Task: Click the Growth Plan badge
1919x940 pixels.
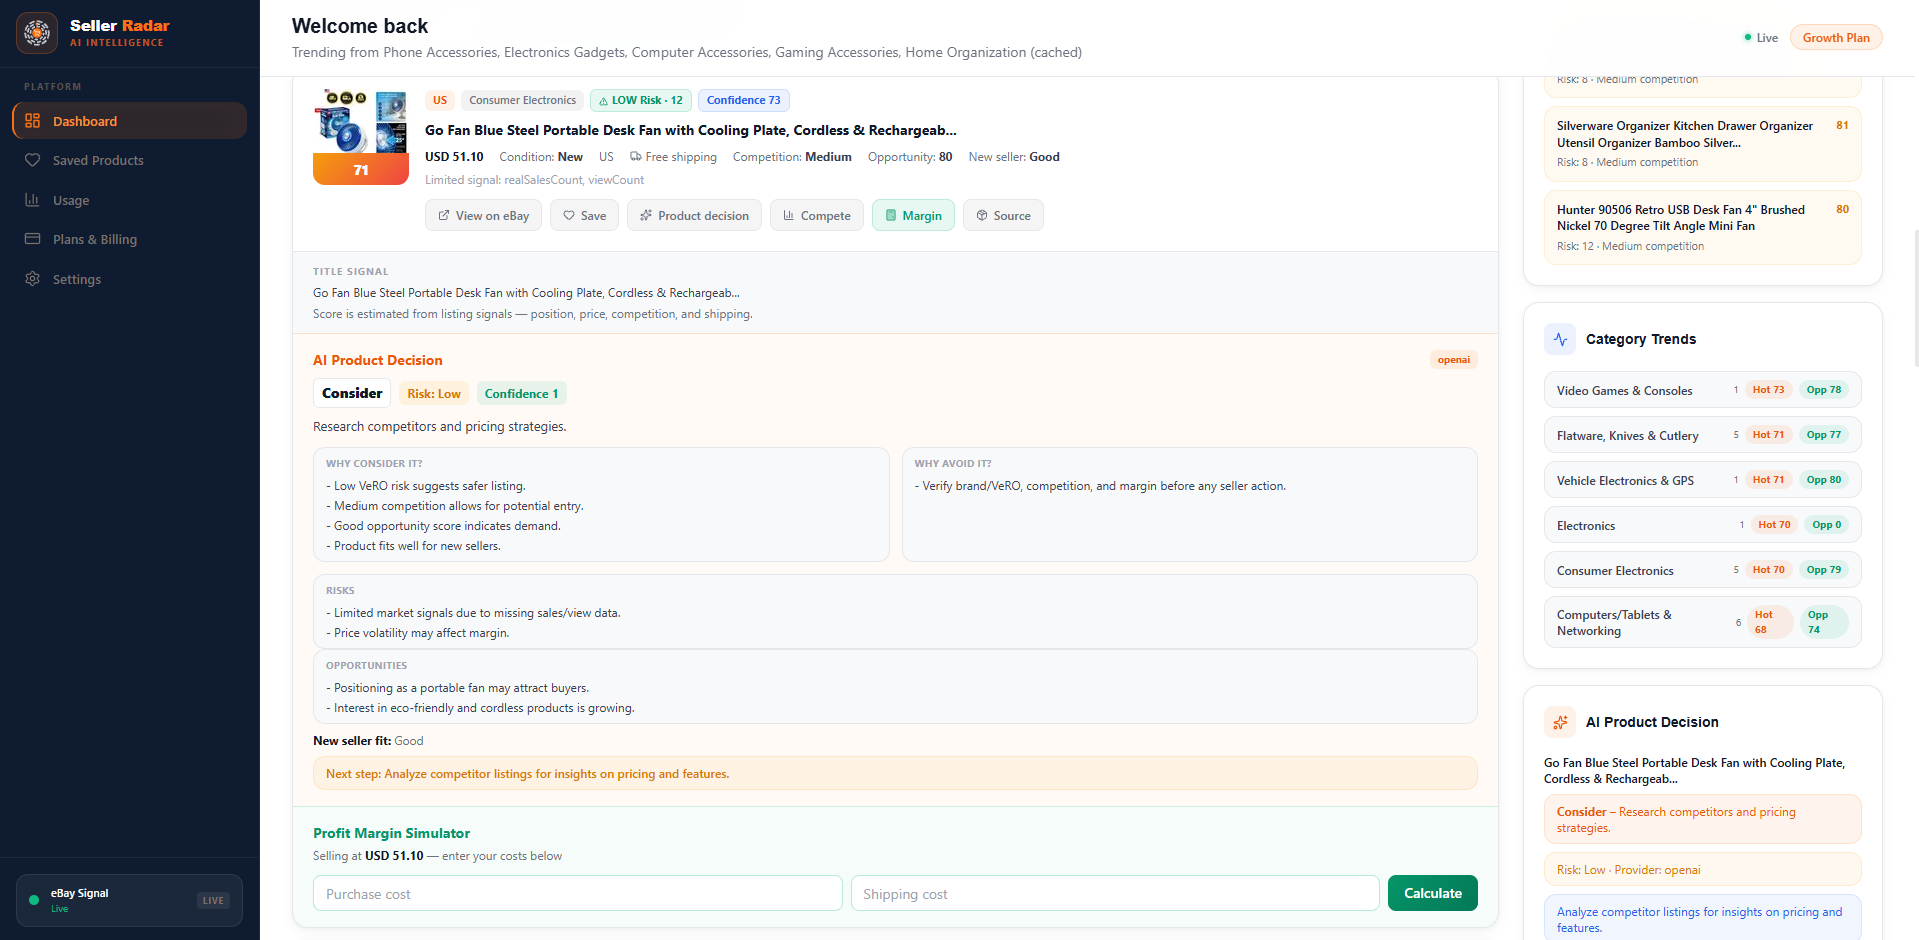Action: click(x=1836, y=38)
